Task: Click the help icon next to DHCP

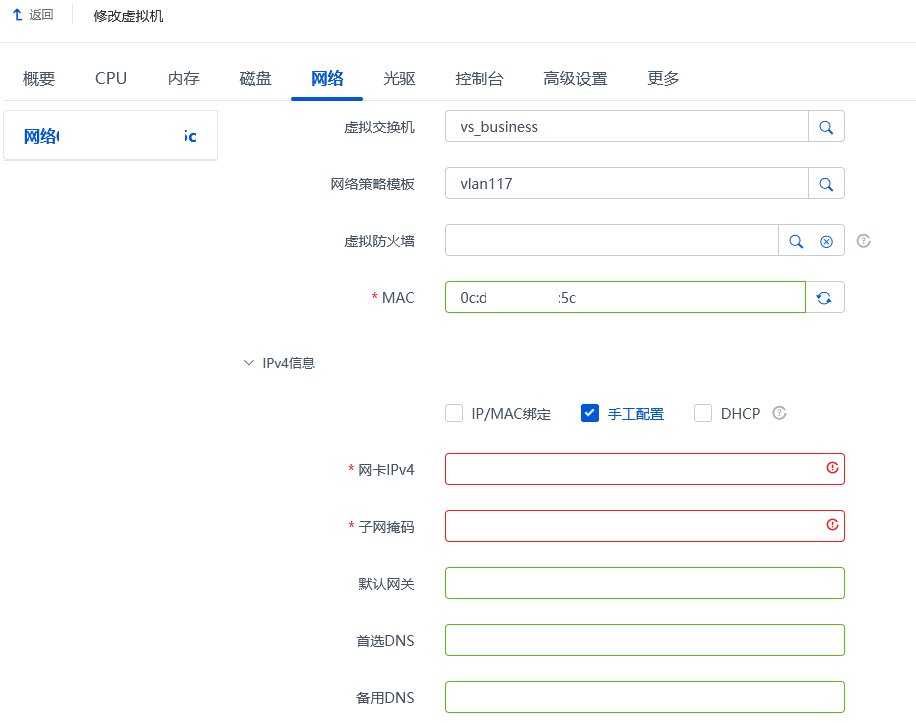Action: 780,413
